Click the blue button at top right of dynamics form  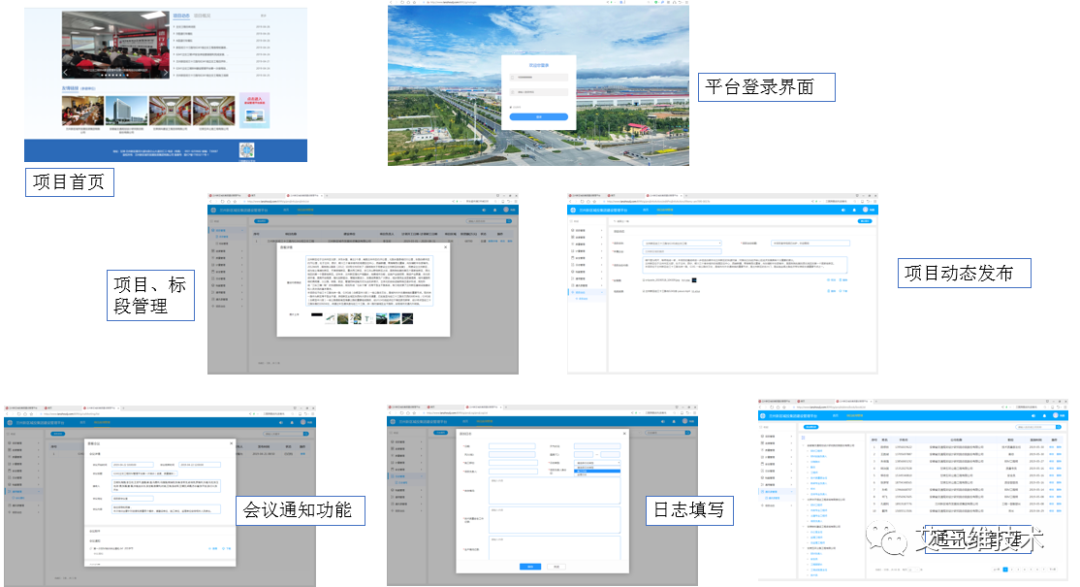864,221
